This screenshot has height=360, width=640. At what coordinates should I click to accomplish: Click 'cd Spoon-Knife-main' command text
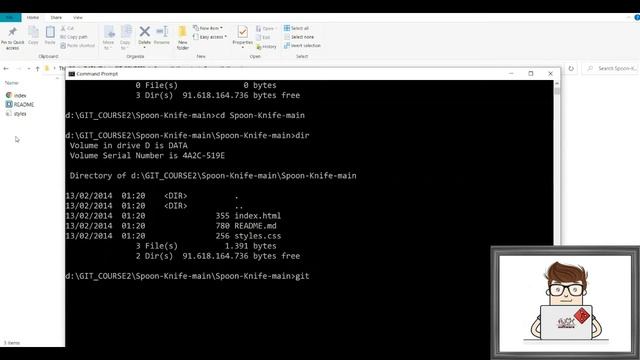pos(260,116)
